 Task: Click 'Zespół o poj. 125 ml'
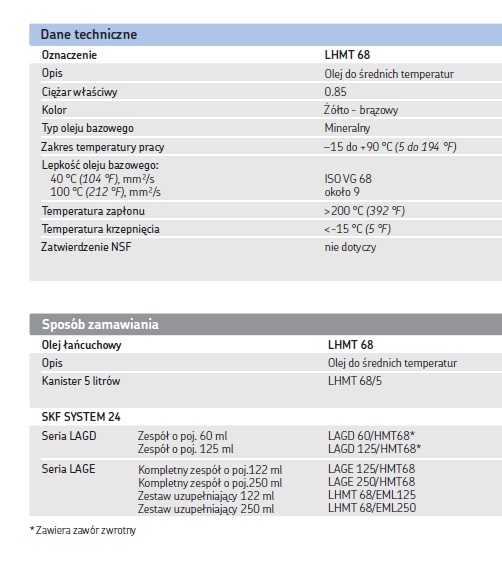186,449
